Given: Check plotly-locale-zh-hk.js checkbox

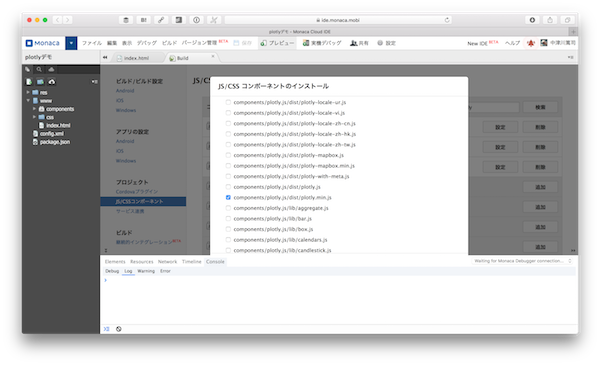Looking at the screenshot, I should [x=228, y=134].
